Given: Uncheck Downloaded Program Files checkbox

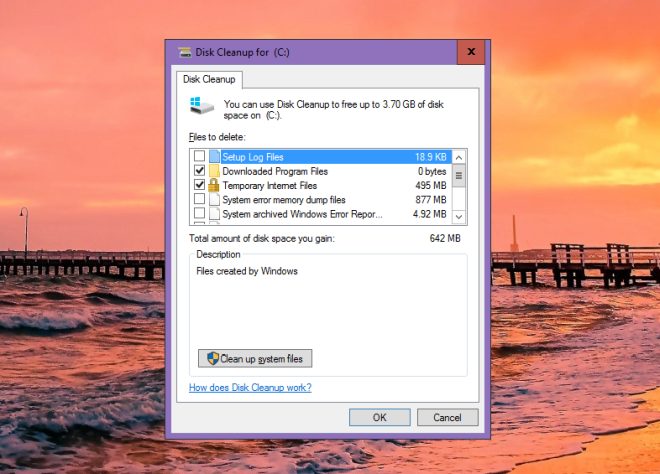Looking at the screenshot, I should [200, 170].
